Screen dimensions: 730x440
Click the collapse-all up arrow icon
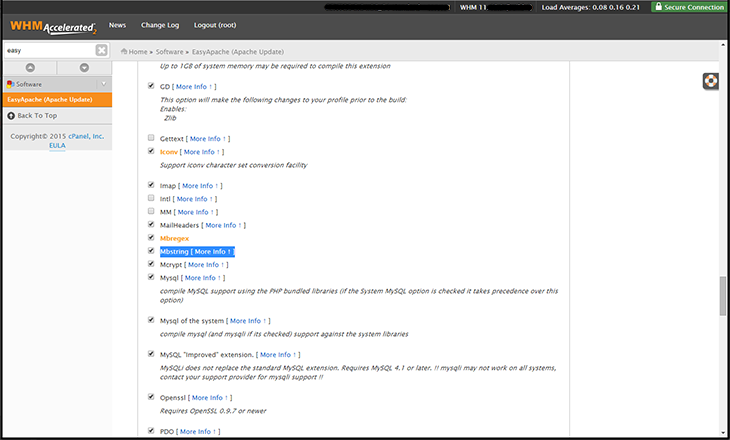pos(30,68)
